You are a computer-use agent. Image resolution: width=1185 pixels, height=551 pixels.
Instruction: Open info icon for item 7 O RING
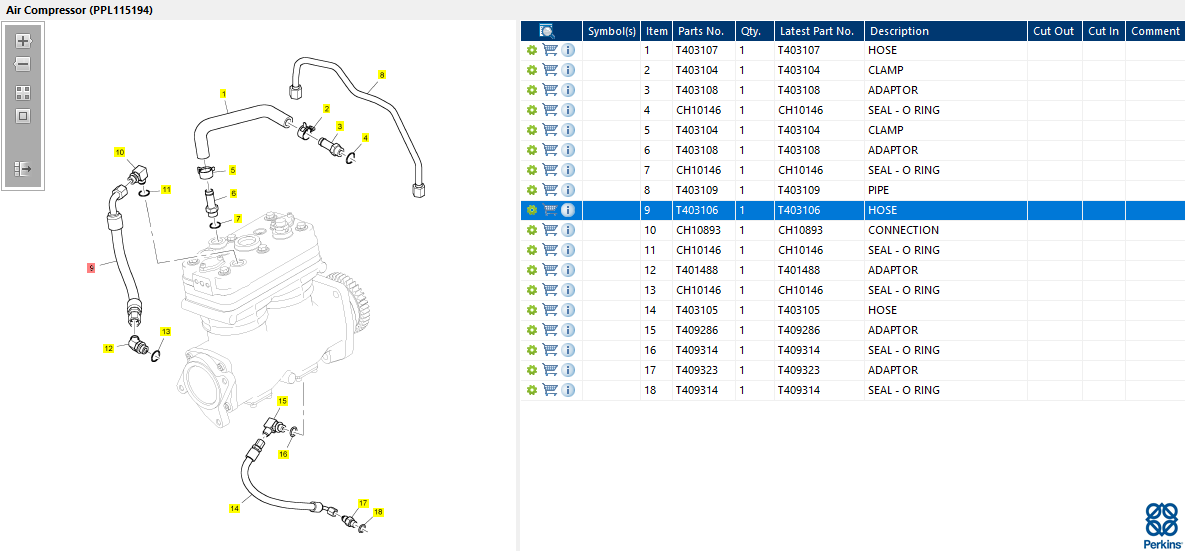[568, 170]
